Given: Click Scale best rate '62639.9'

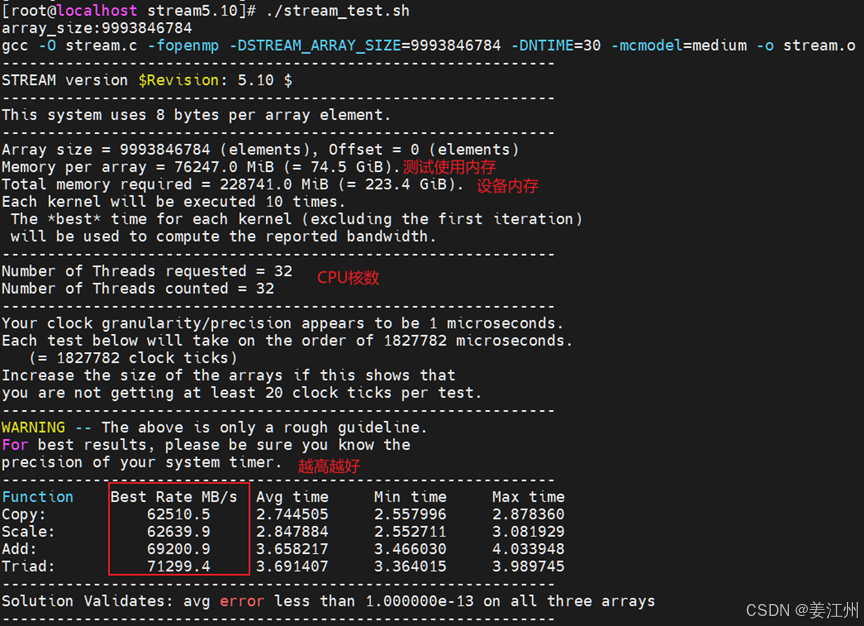Looking at the screenshot, I should [179, 532].
